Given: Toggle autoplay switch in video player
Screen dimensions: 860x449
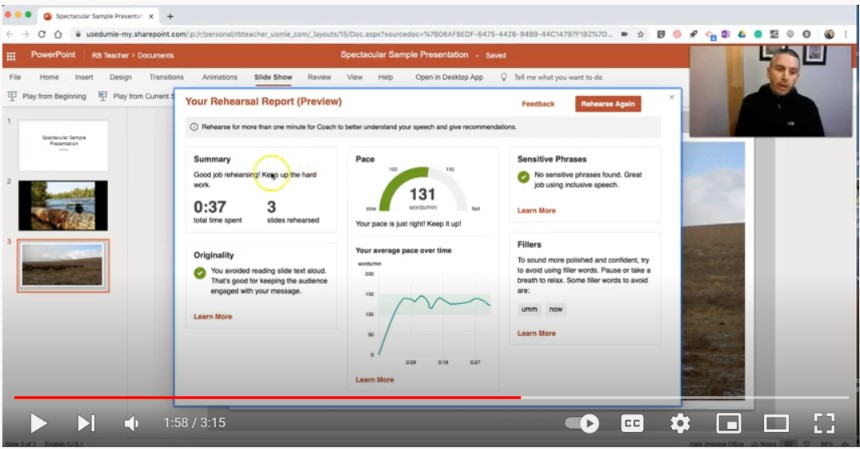Looking at the screenshot, I should coord(582,423).
